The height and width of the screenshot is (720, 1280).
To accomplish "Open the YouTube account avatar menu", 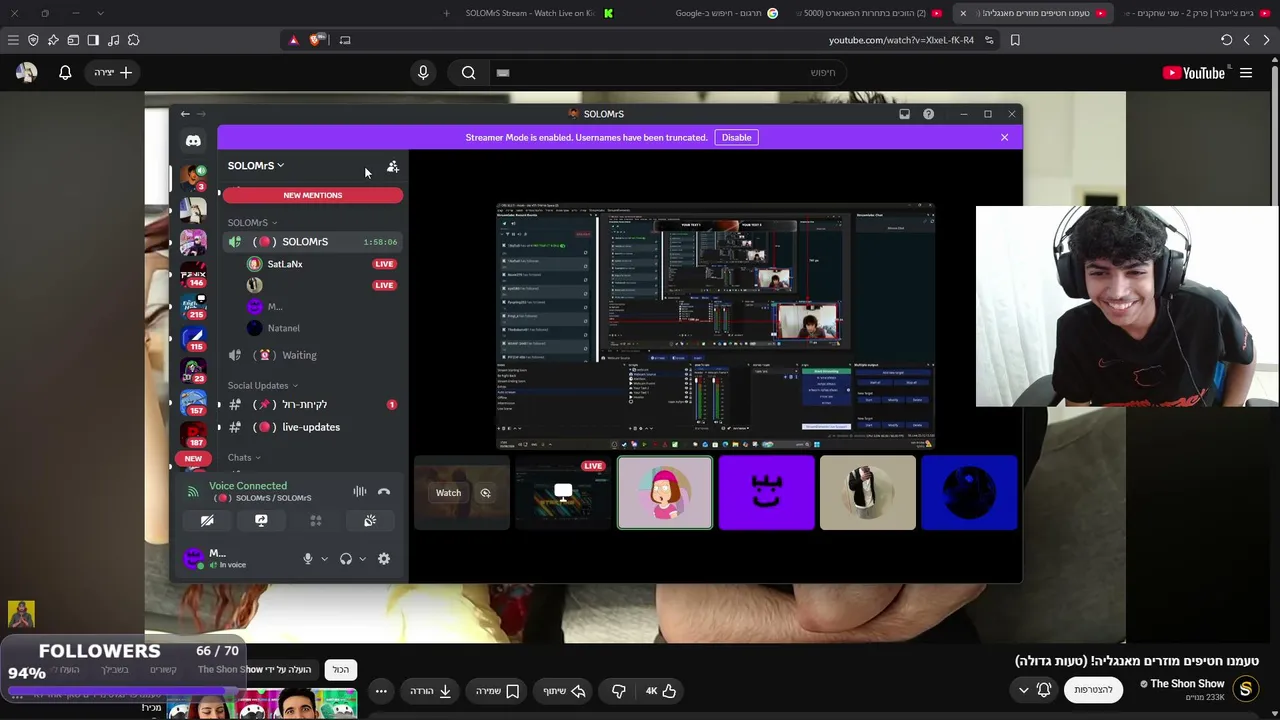I will (26, 72).
